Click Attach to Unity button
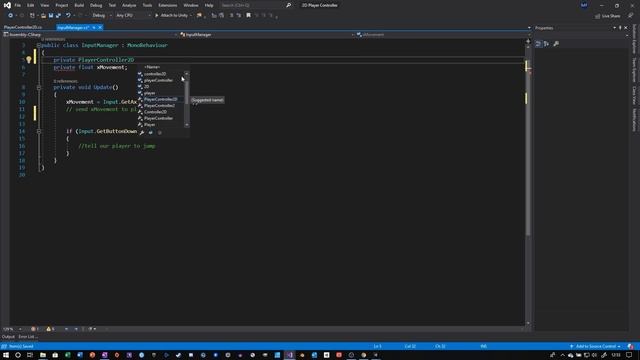Screen dimensions: 640x360 click(171, 16)
